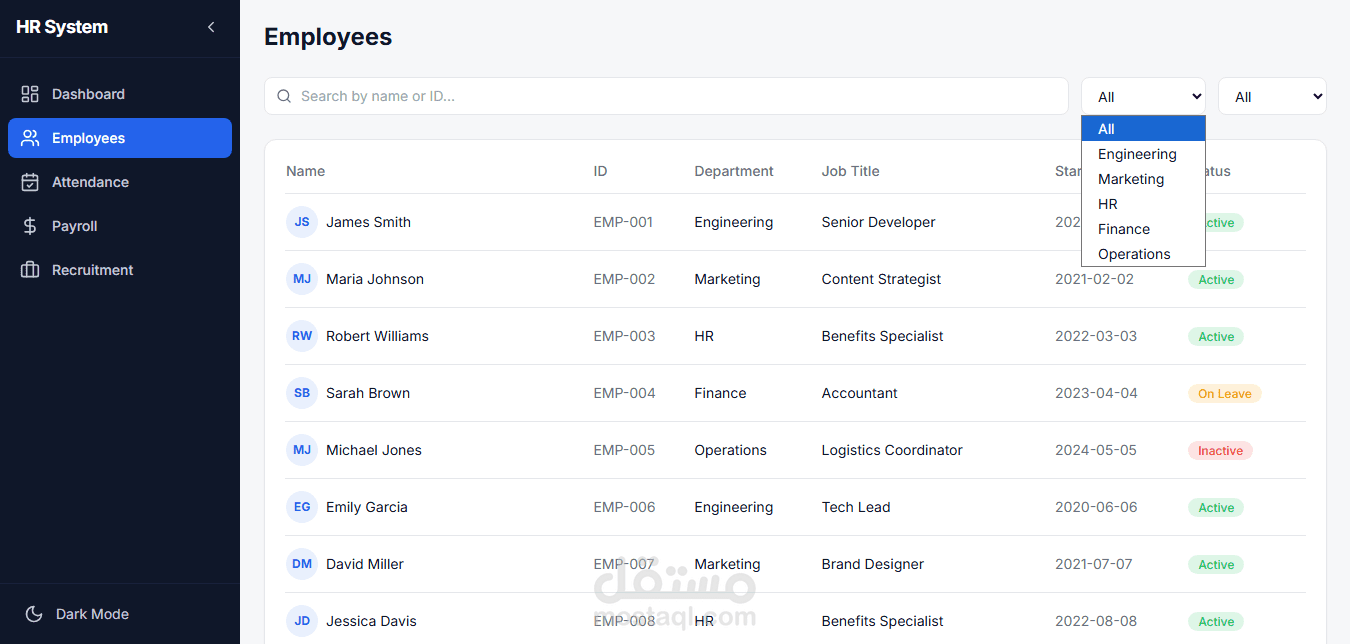Click the Recruitment briefcase icon
This screenshot has height=644, width=1350.
point(30,270)
